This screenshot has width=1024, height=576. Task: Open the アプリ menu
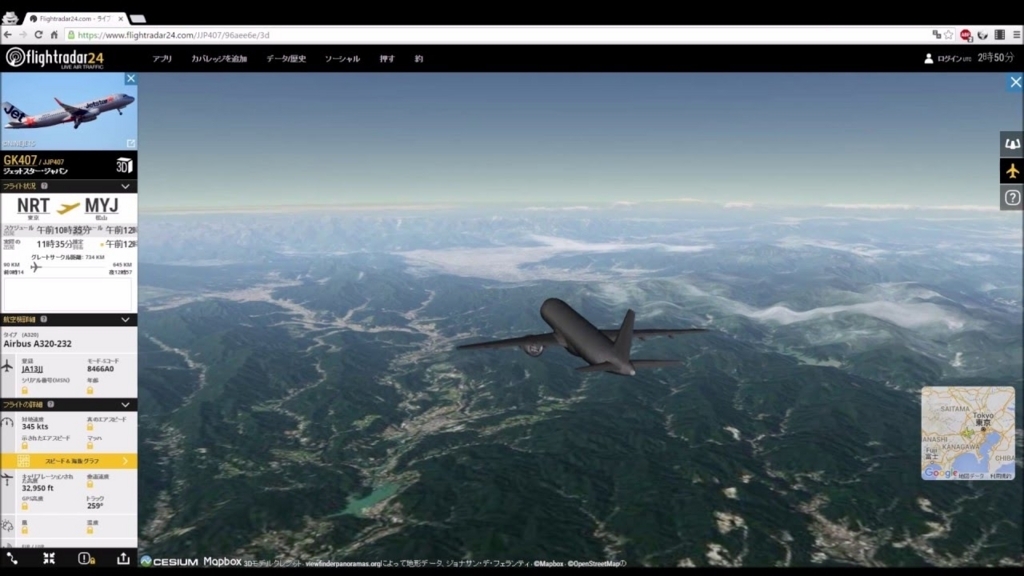162,59
